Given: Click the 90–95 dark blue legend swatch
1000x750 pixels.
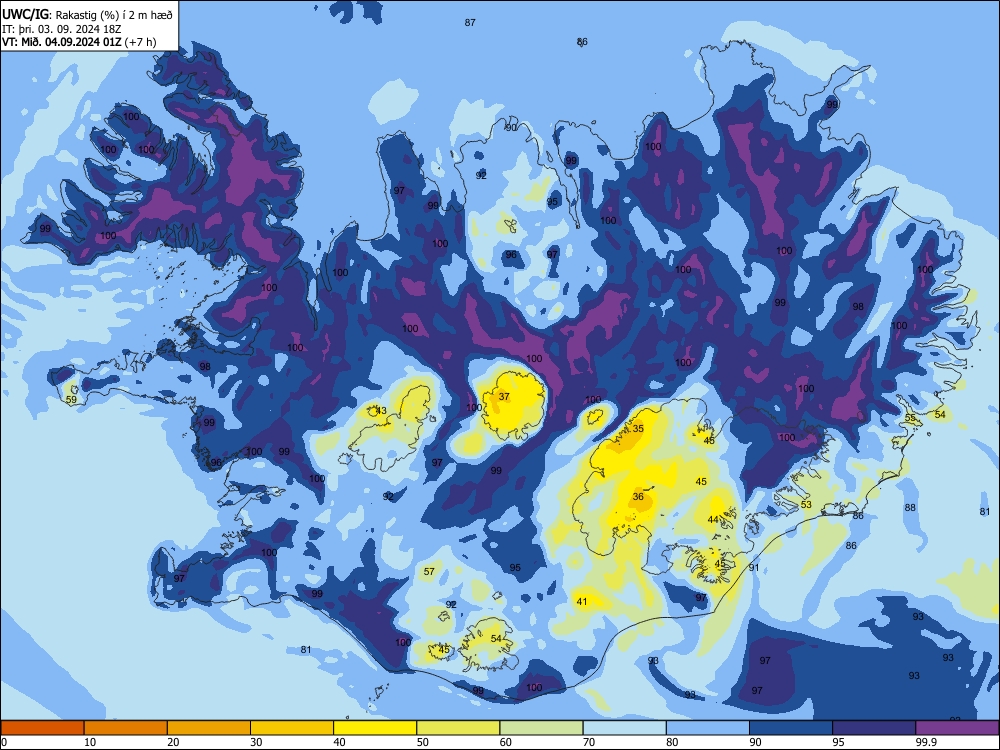Looking at the screenshot, I should (x=791, y=728).
